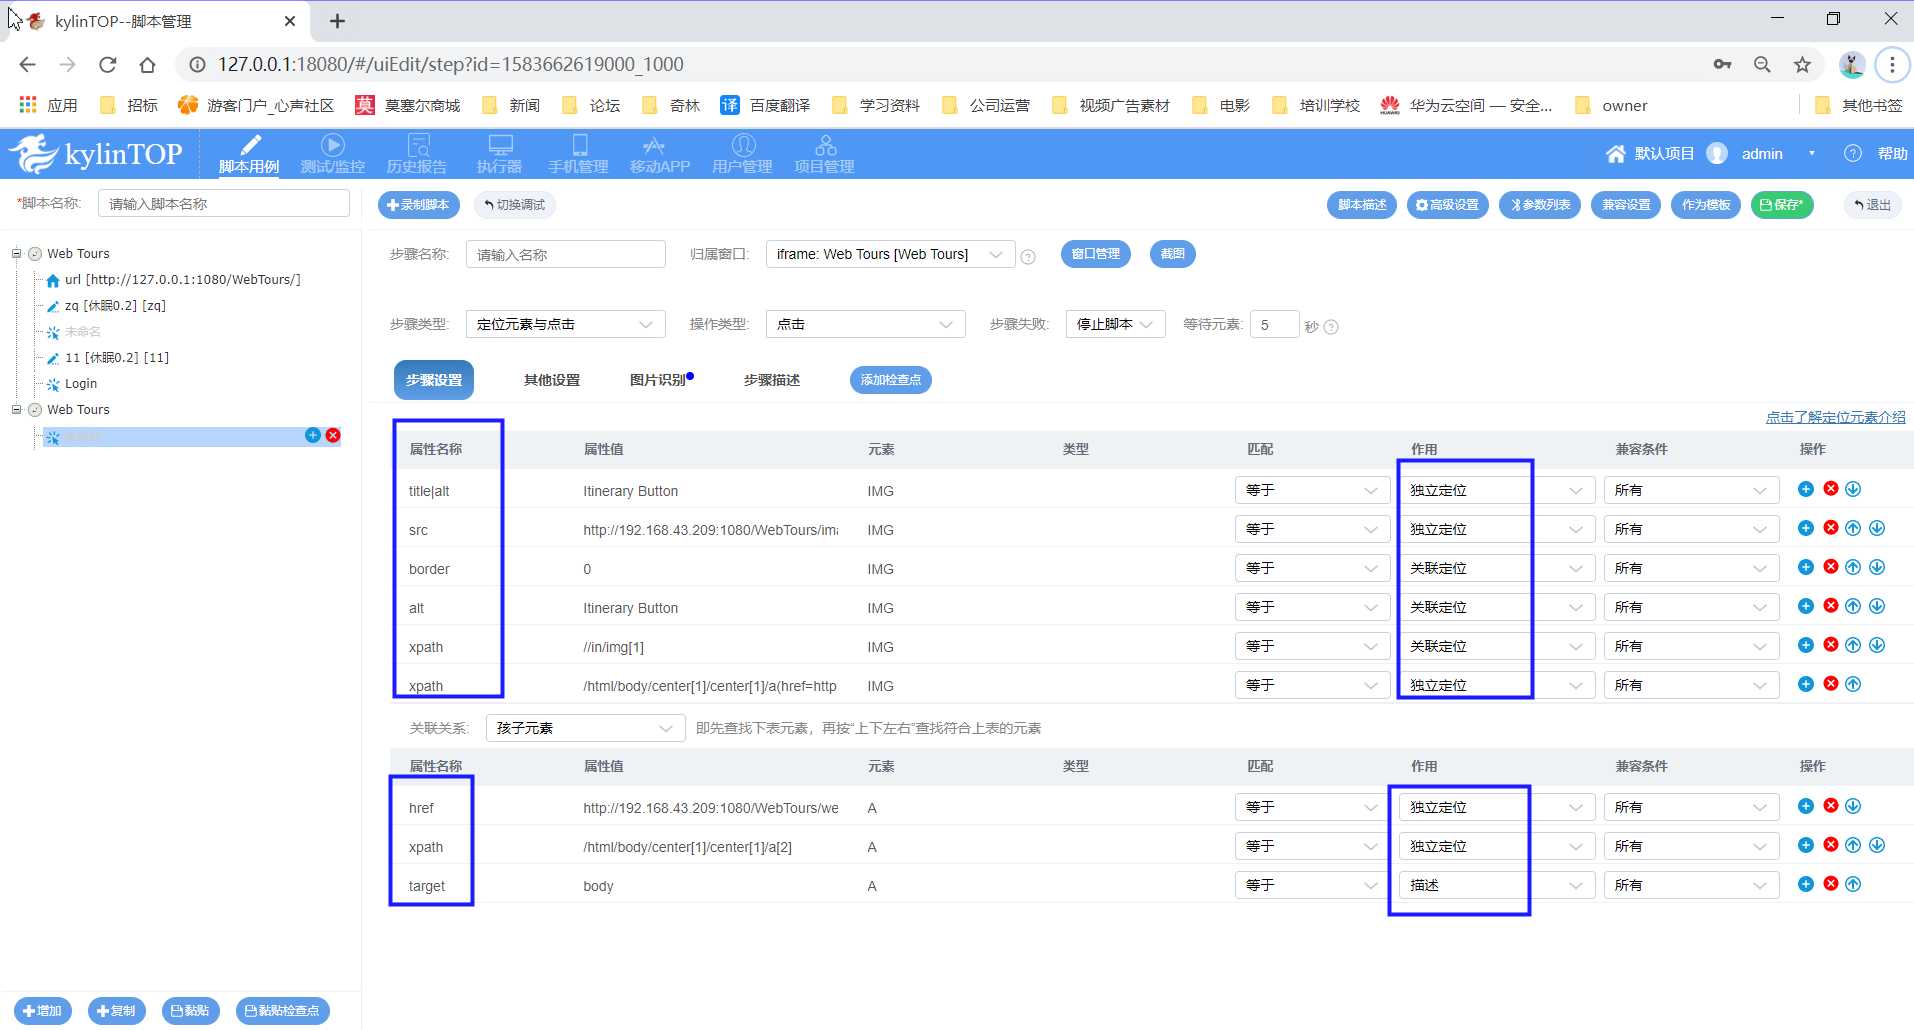Click the 粘贴检查点 button at bottom
1914x1030 pixels.
click(x=282, y=1011)
